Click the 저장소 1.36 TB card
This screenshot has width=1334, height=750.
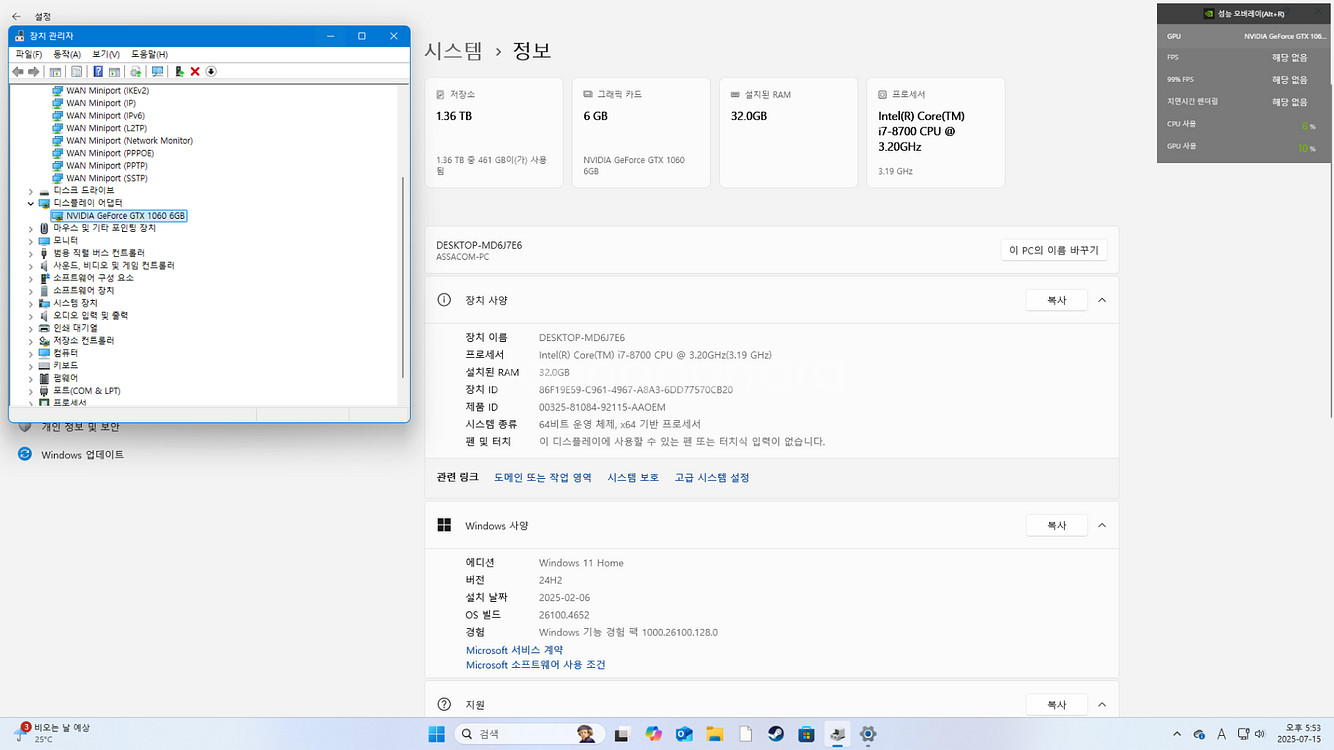point(494,132)
